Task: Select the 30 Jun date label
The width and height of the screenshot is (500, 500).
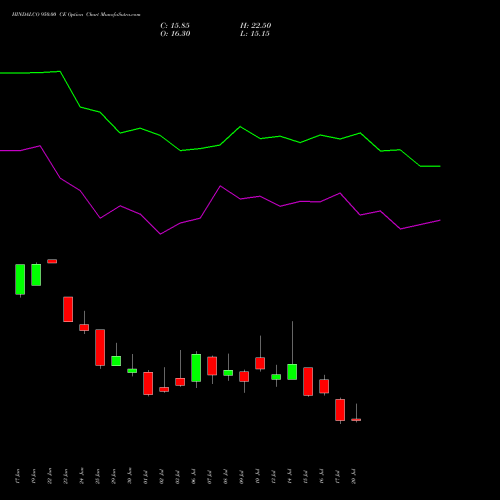Action: (x=129, y=476)
